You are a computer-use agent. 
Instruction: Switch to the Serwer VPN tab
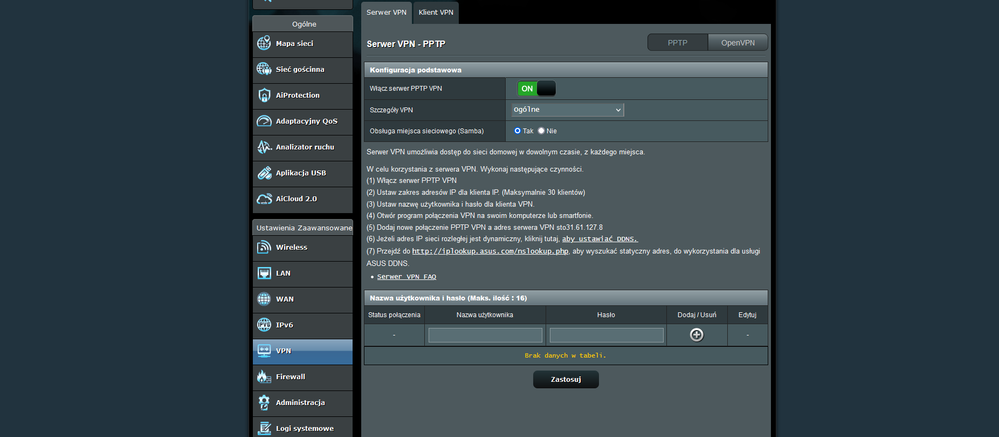pos(386,12)
